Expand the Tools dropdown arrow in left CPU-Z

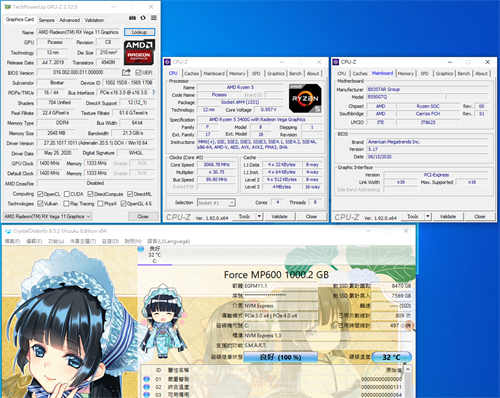click(x=259, y=216)
